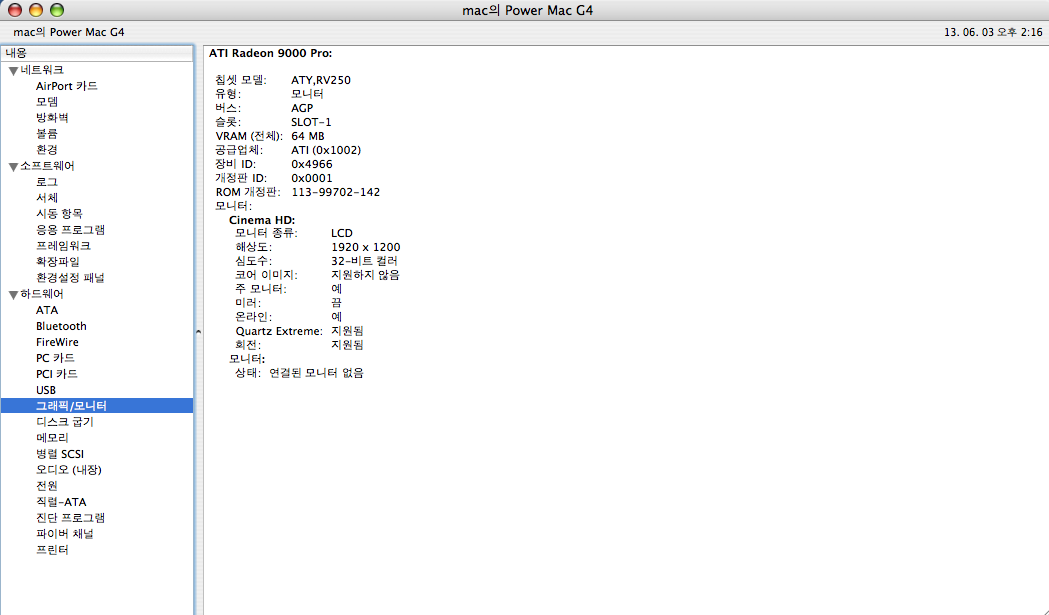
Task: Select AirPort 카드 in sidebar
Action: [x=66, y=86]
